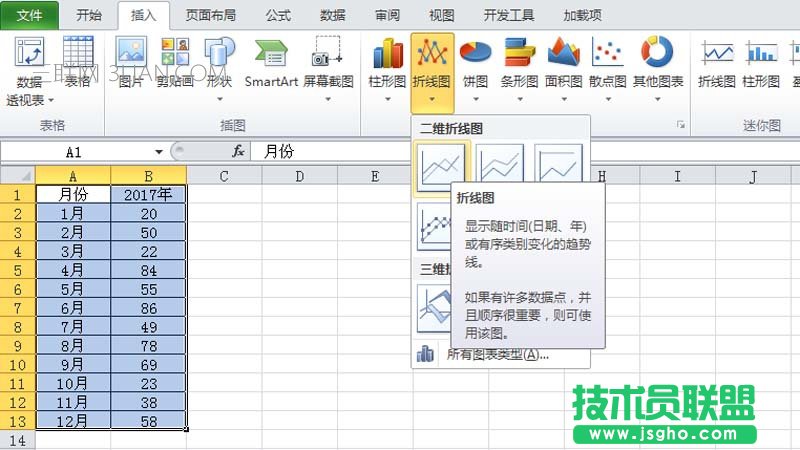Expand the Bar chart dropdown arrow
Screen dimensions: 800x450
click(x=519, y=99)
